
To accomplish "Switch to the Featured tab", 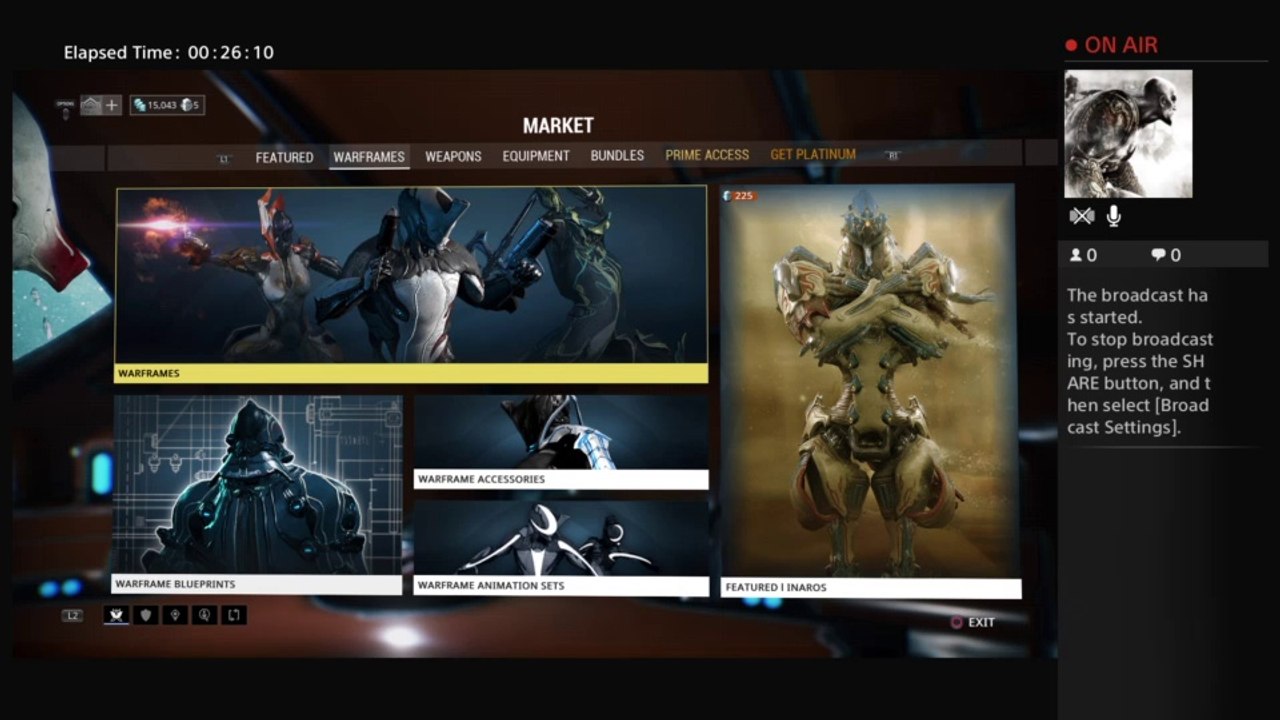I will click(284, 157).
